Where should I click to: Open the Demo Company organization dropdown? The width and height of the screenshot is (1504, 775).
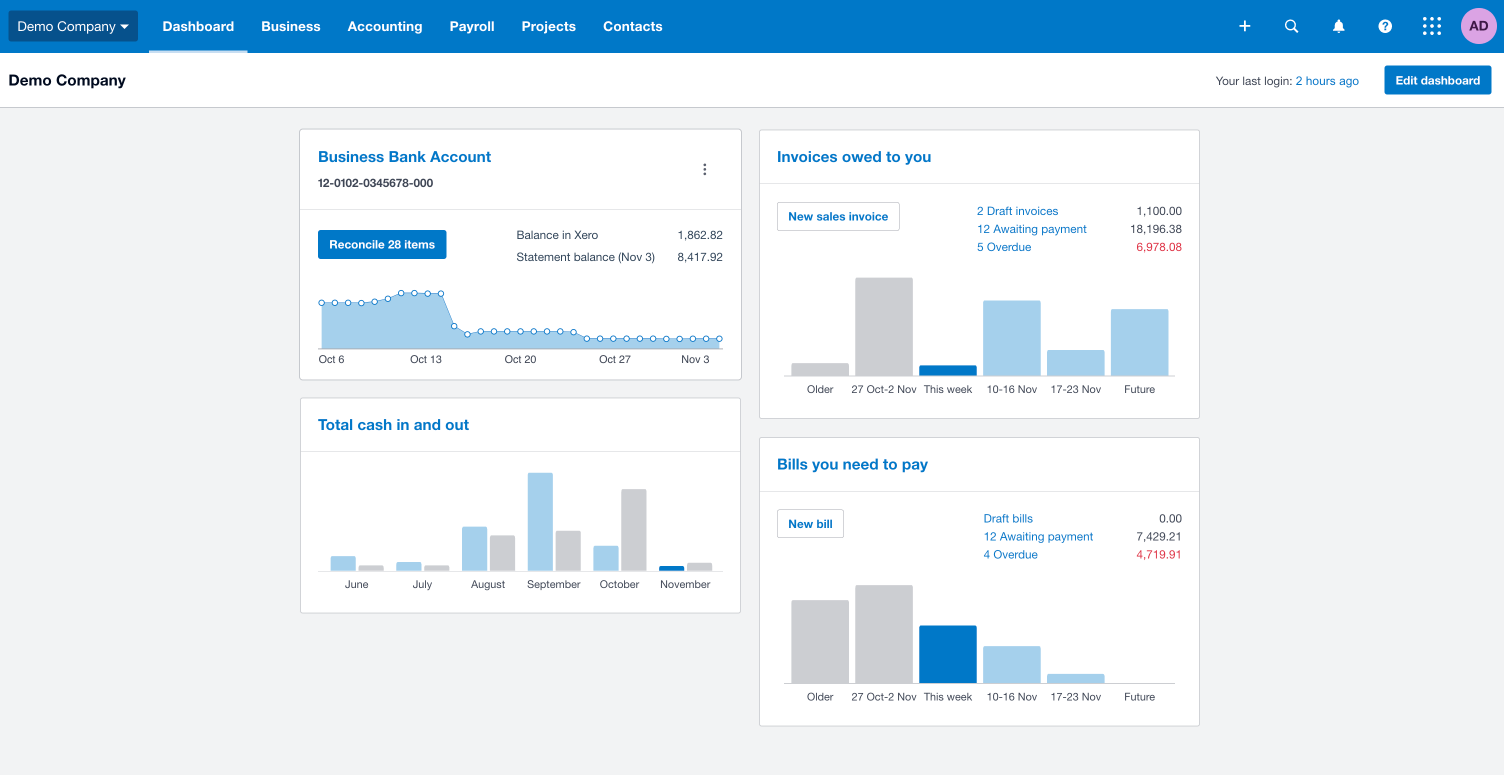[x=72, y=26]
